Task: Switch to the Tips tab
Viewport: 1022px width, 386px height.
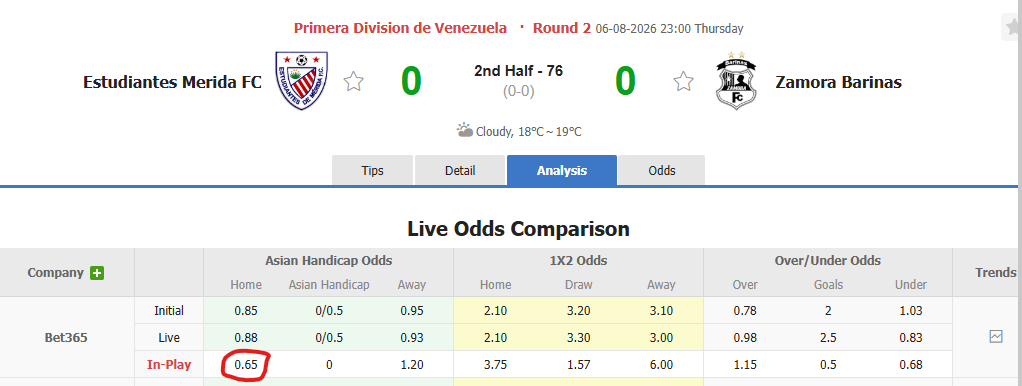Action: [x=372, y=171]
